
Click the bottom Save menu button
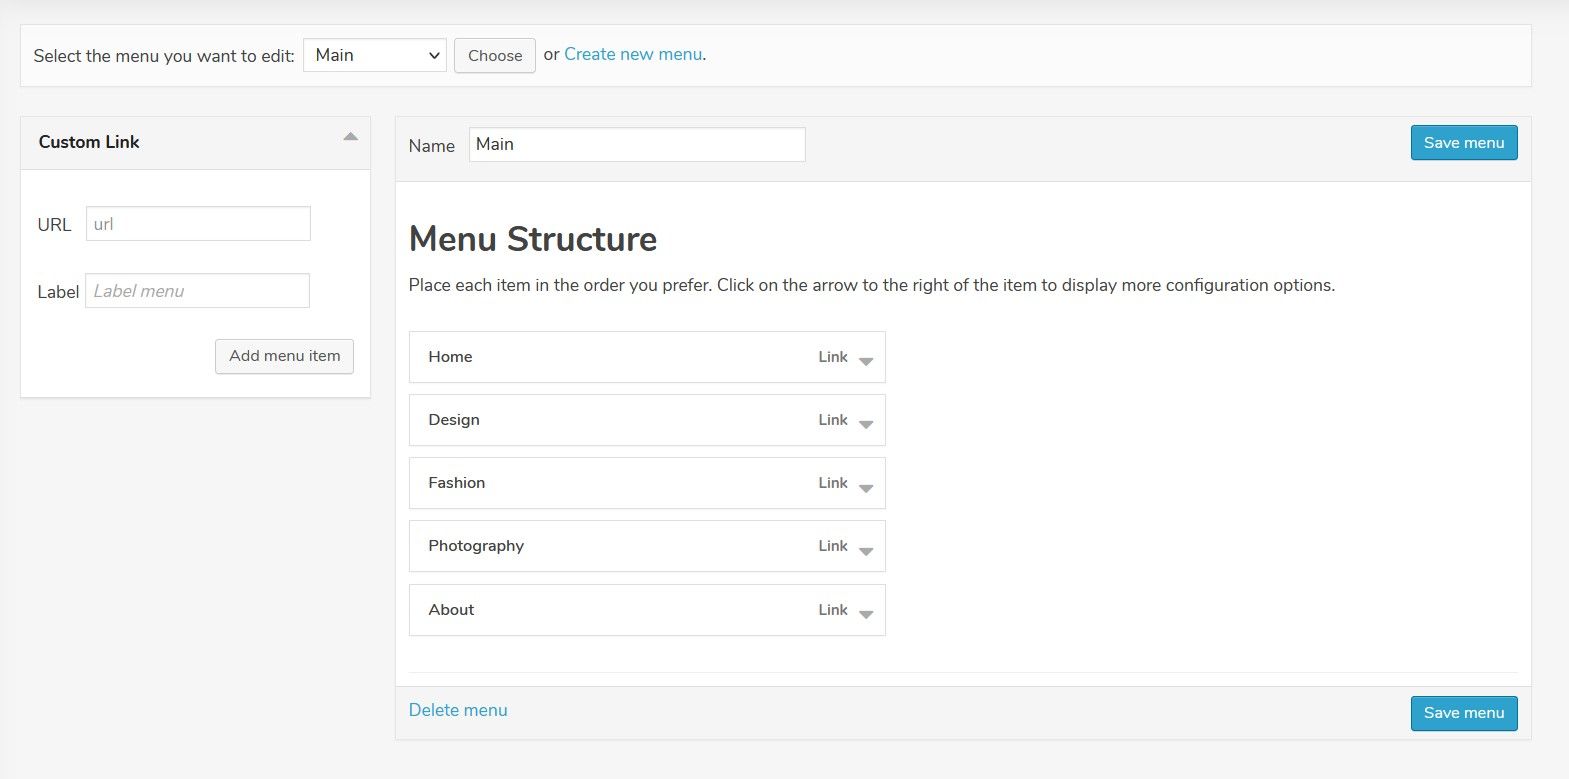[1463, 713]
